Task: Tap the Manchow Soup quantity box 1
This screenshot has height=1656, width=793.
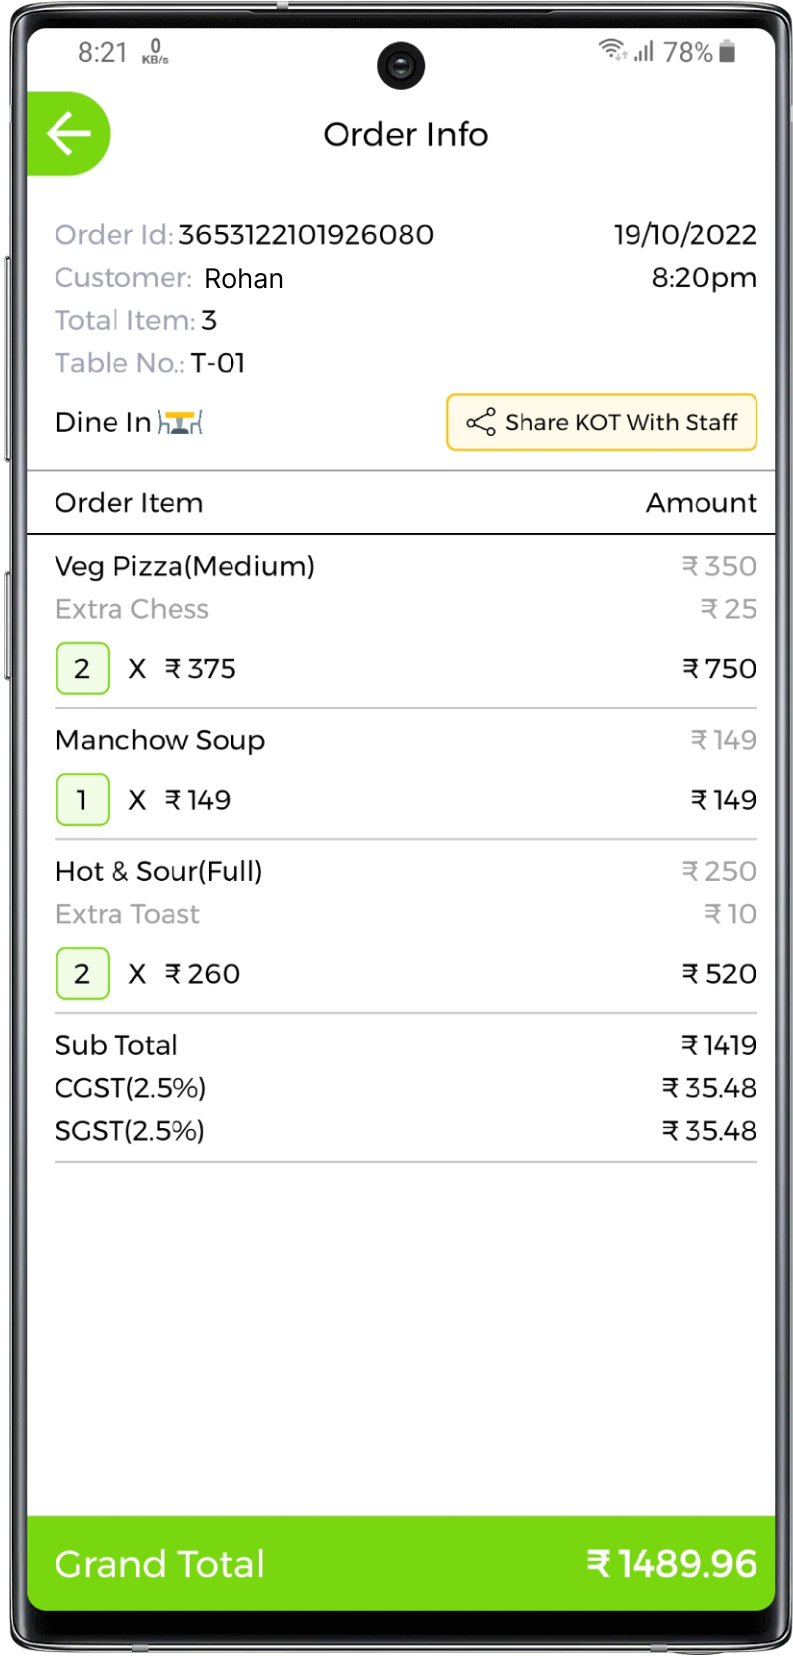Action: (82, 799)
